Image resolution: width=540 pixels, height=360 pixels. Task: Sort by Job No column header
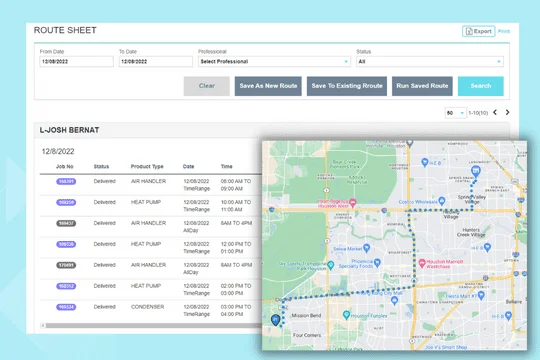(65, 166)
